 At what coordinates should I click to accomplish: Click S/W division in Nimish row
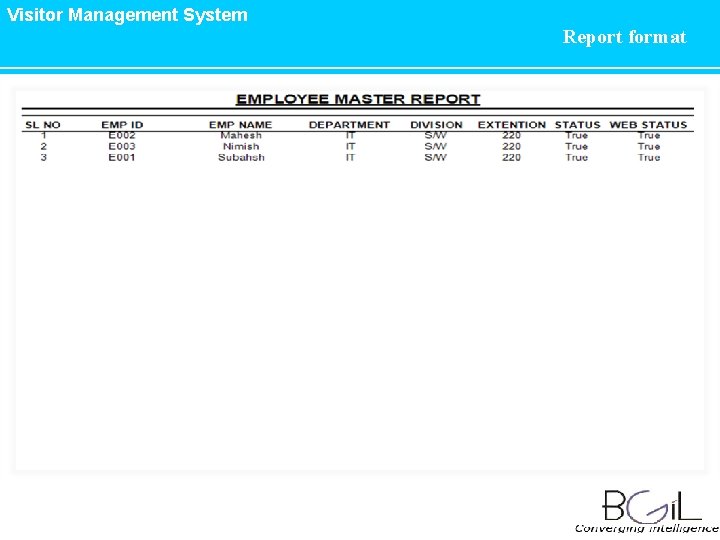click(x=435, y=146)
